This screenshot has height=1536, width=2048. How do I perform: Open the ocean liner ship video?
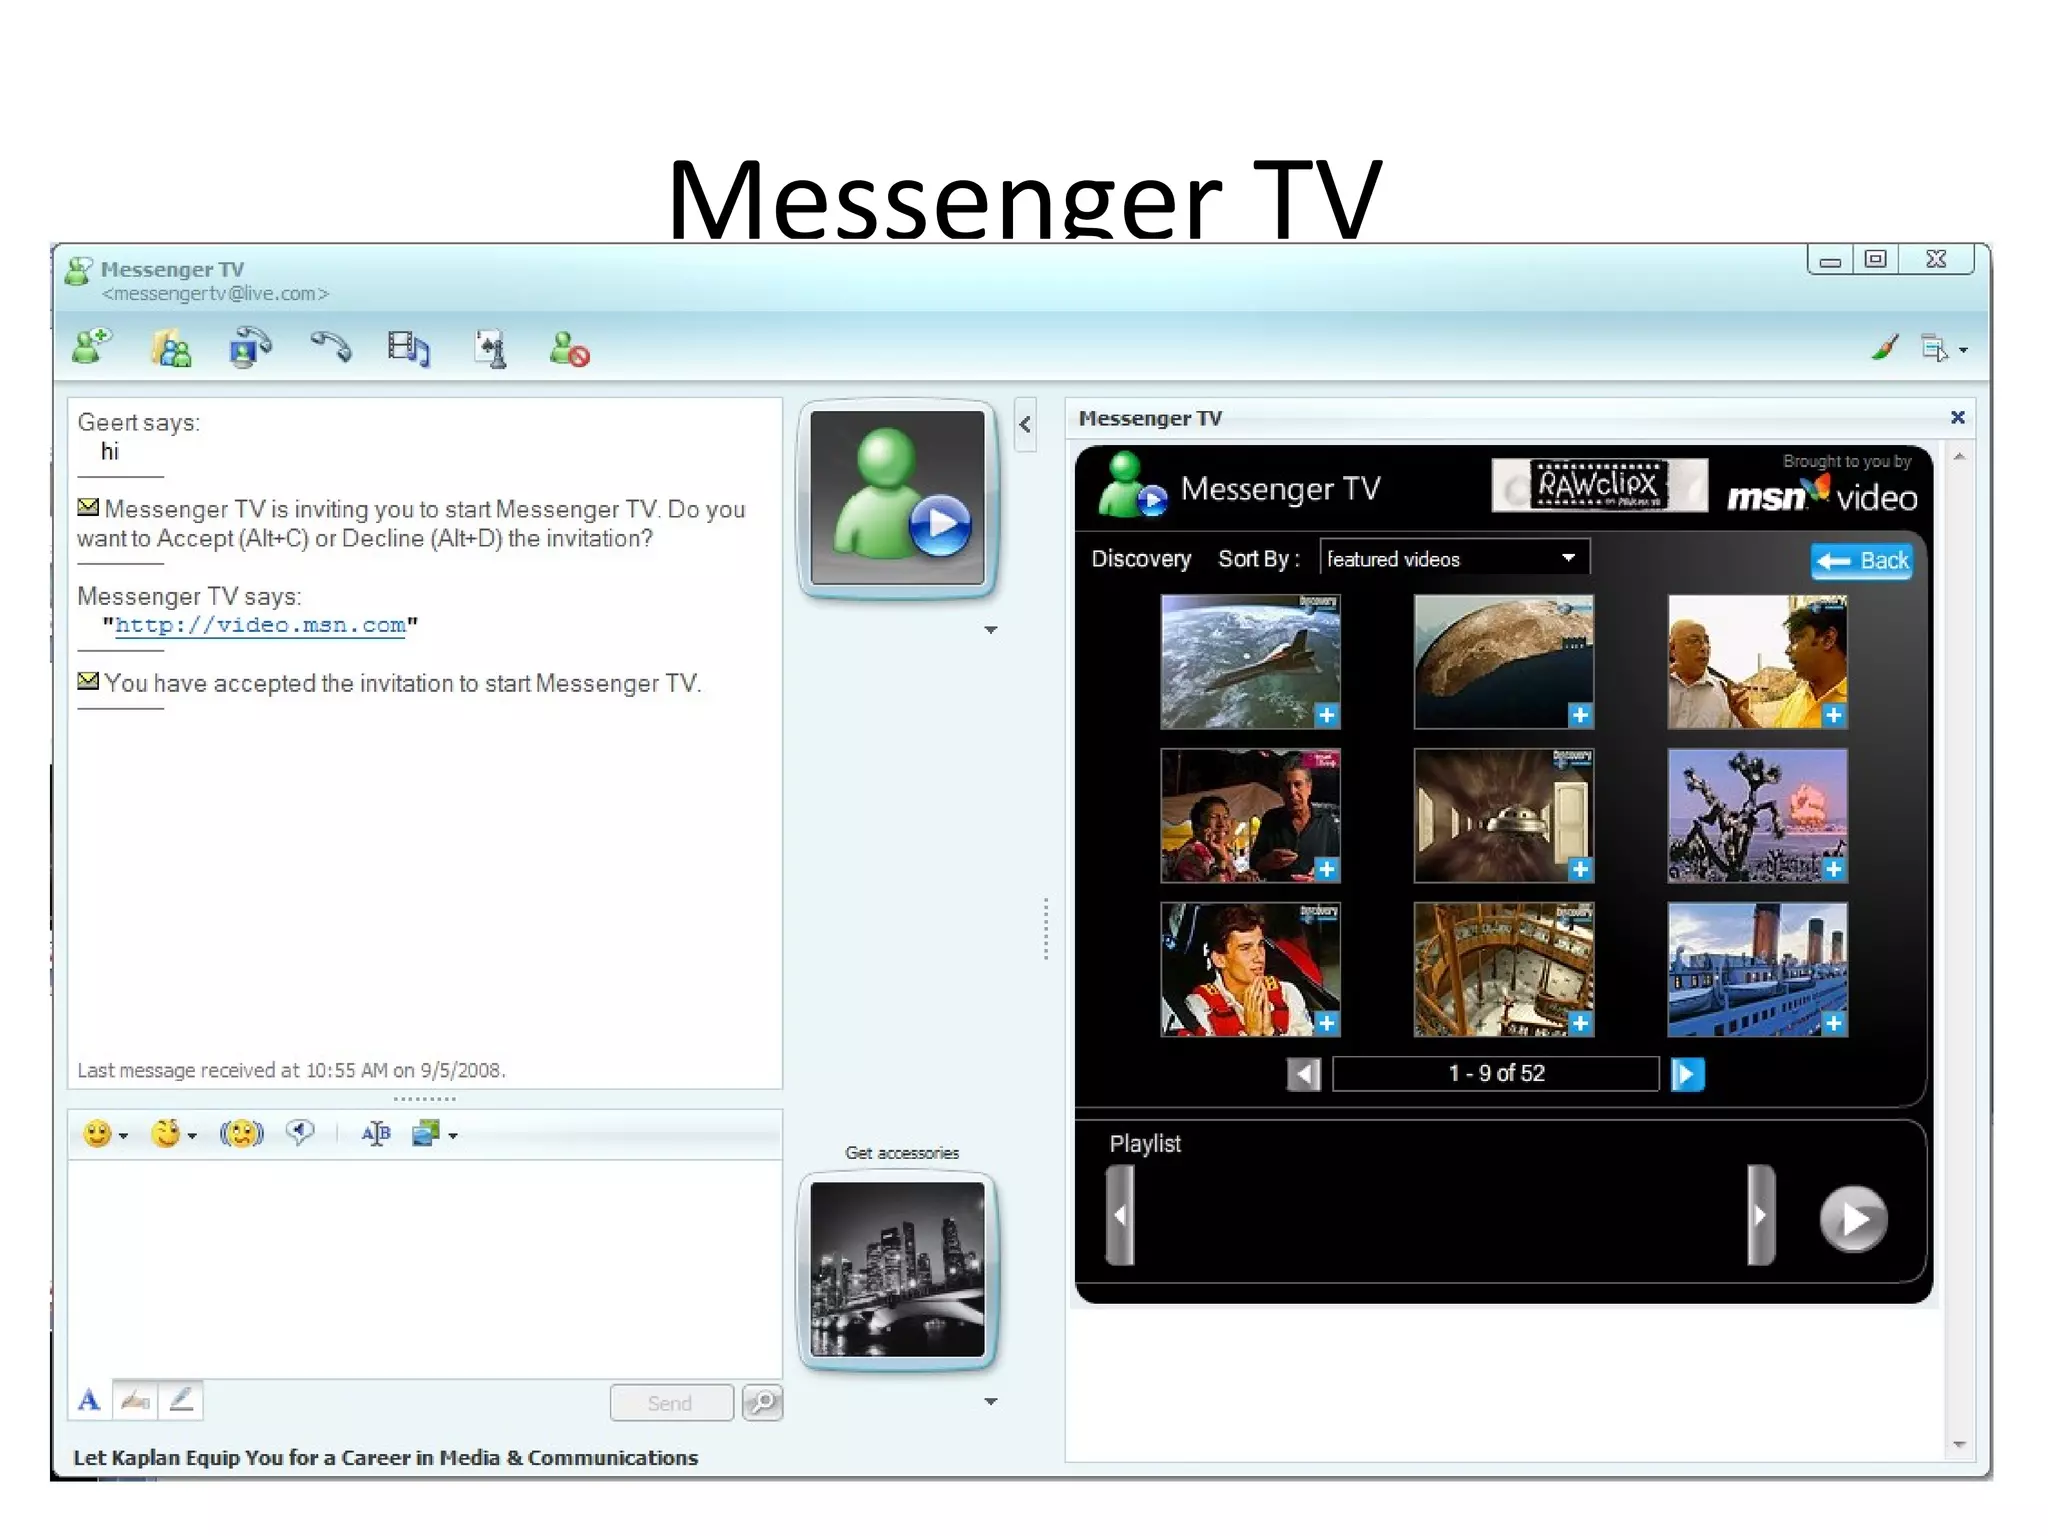tap(1757, 970)
